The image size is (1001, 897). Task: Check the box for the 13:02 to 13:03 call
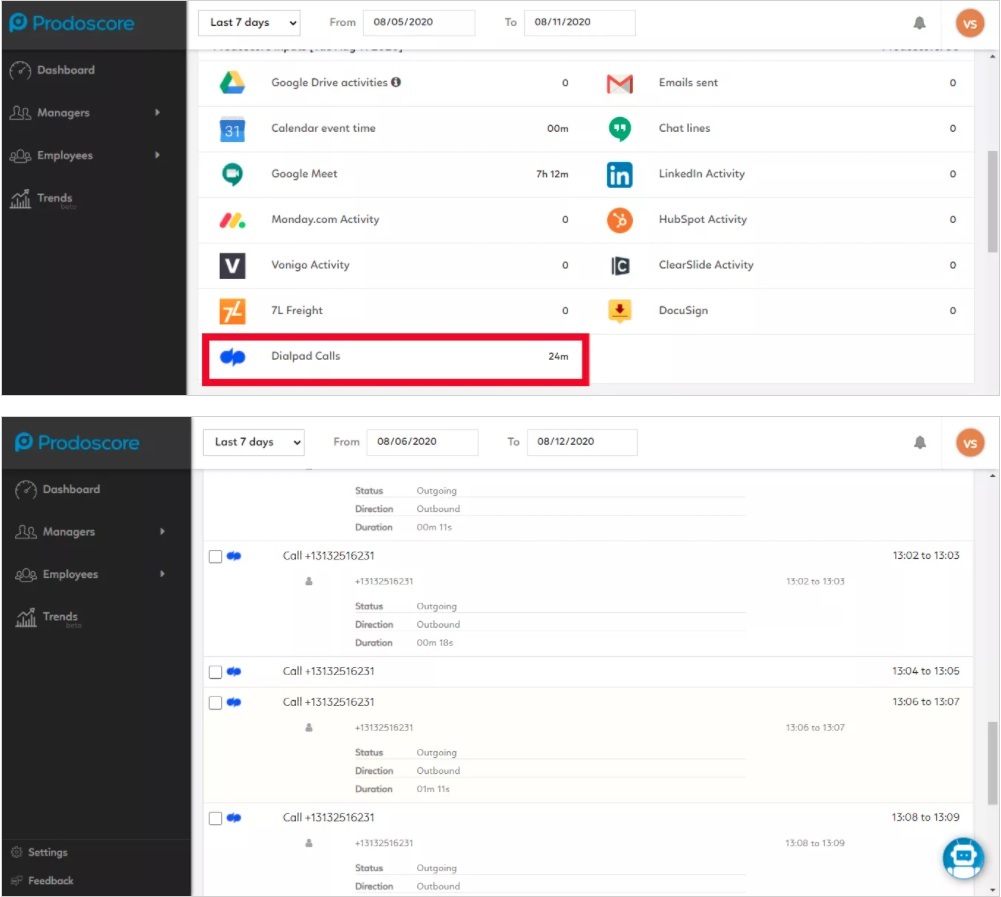pos(215,557)
